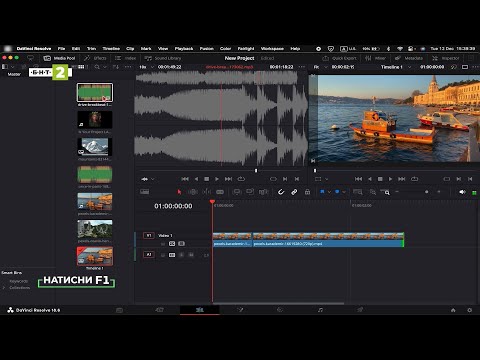
Task: Choose the Dynamic Trim Mode tool
Action: coord(207,192)
